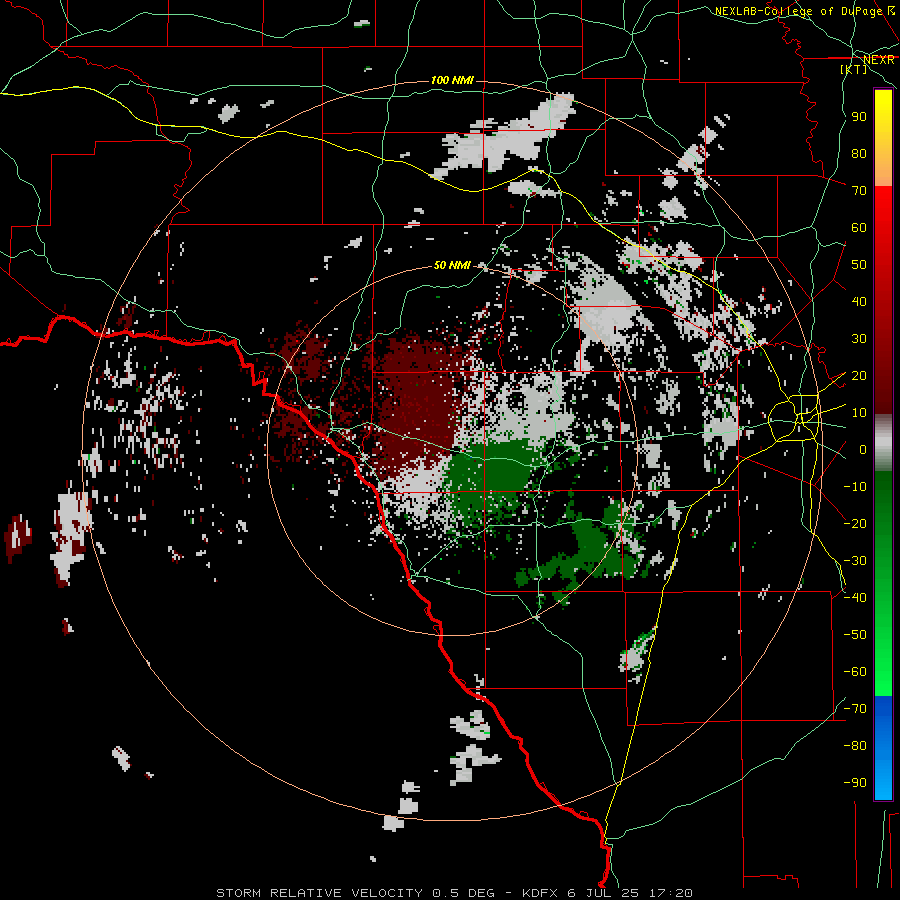
Task: Select the -90 knot scale label
Action: (x=855, y=783)
